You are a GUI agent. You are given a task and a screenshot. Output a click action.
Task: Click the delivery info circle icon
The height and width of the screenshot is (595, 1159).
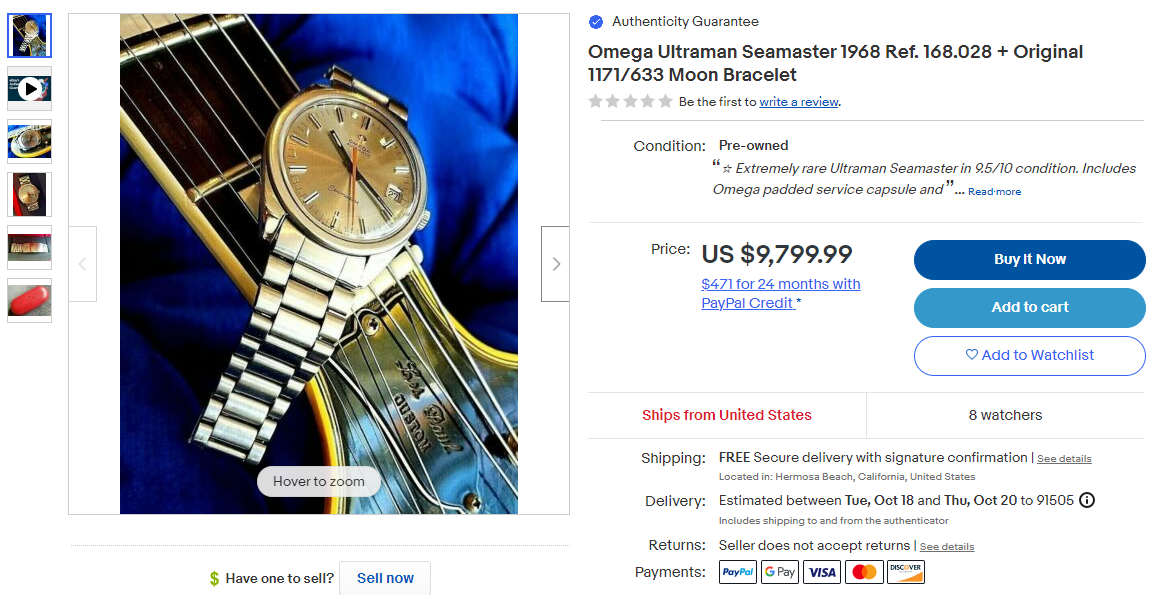(1087, 500)
